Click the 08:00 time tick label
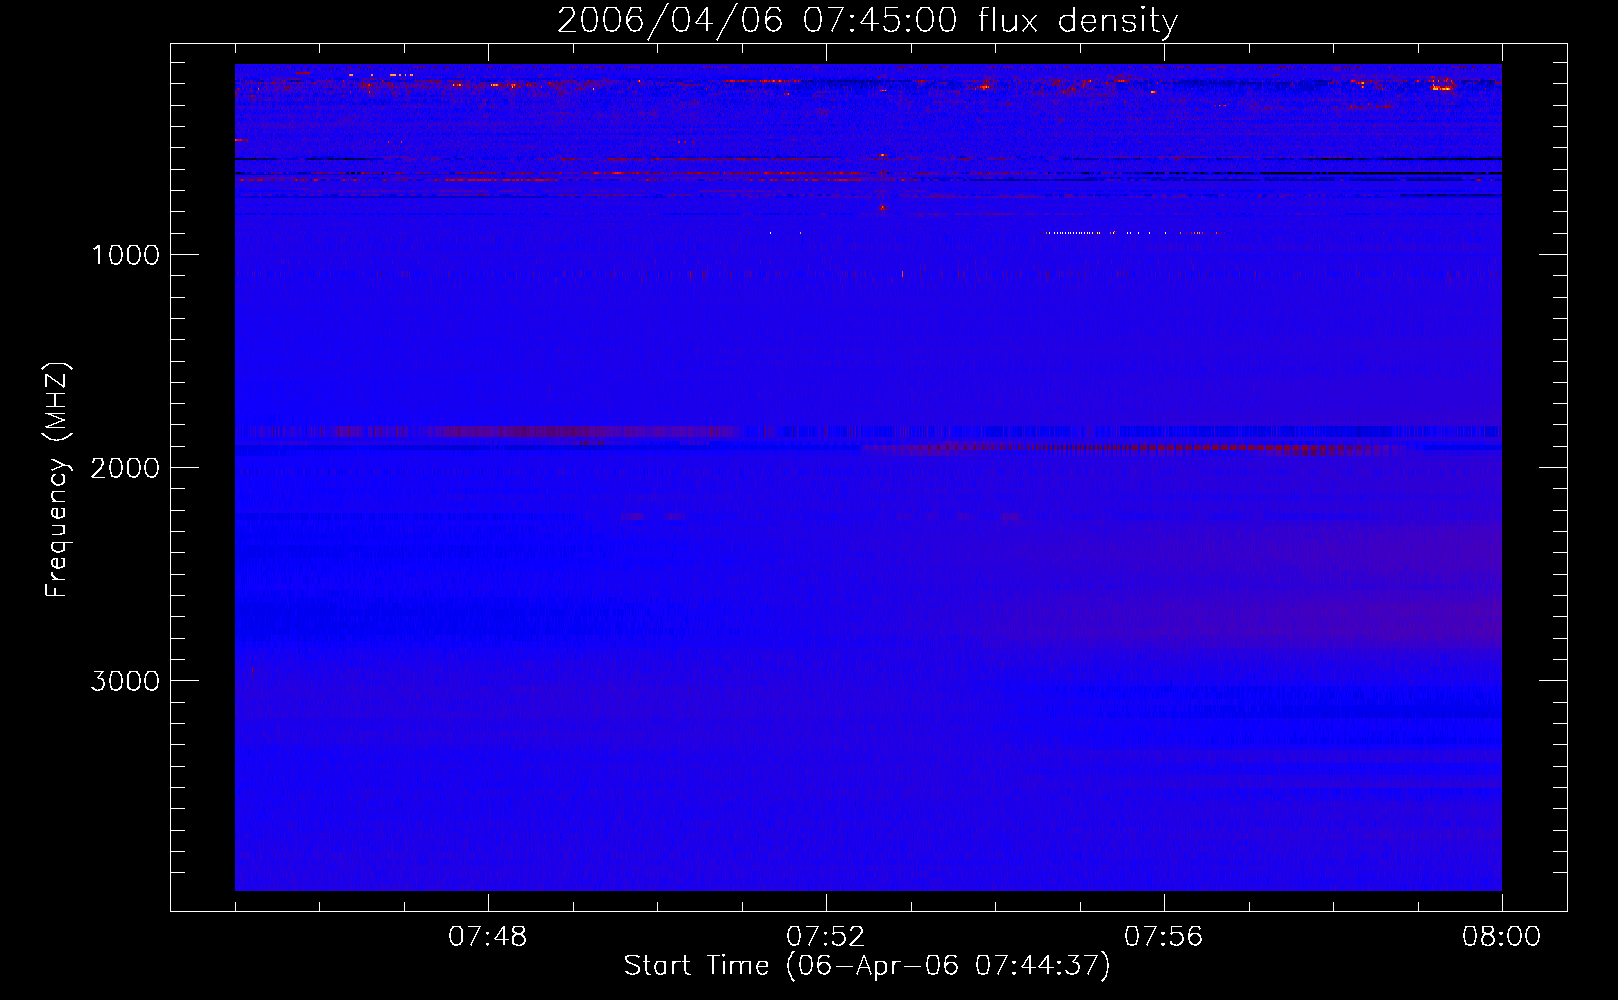Screen dimensions: 1618x1000 (1502, 937)
